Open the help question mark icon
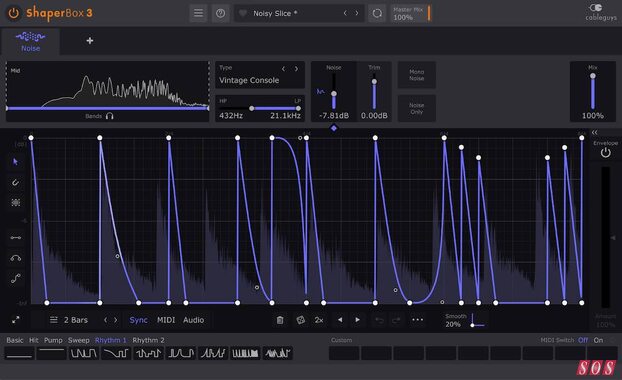Image resolution: width=622 pixels, height=380 pixels. click(x=220, y=13)
